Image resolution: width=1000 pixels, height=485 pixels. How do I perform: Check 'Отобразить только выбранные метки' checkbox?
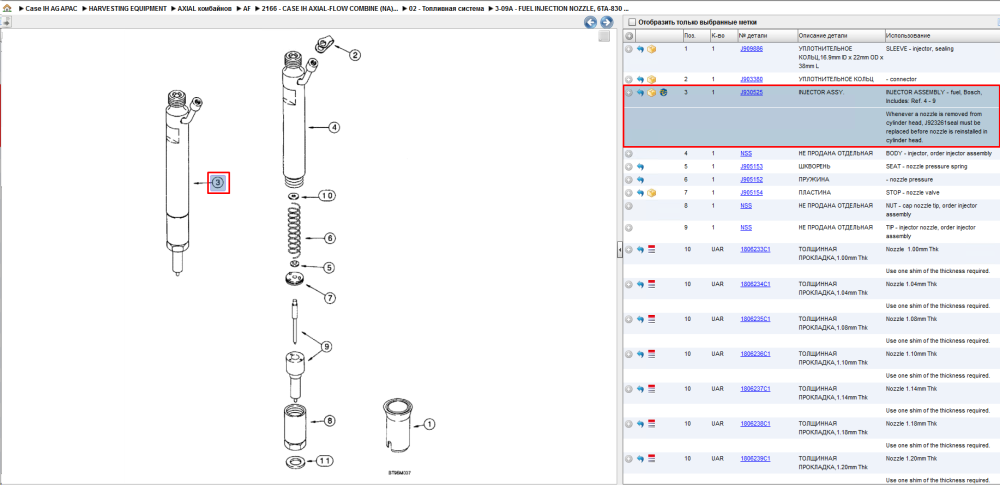(631, 22)
